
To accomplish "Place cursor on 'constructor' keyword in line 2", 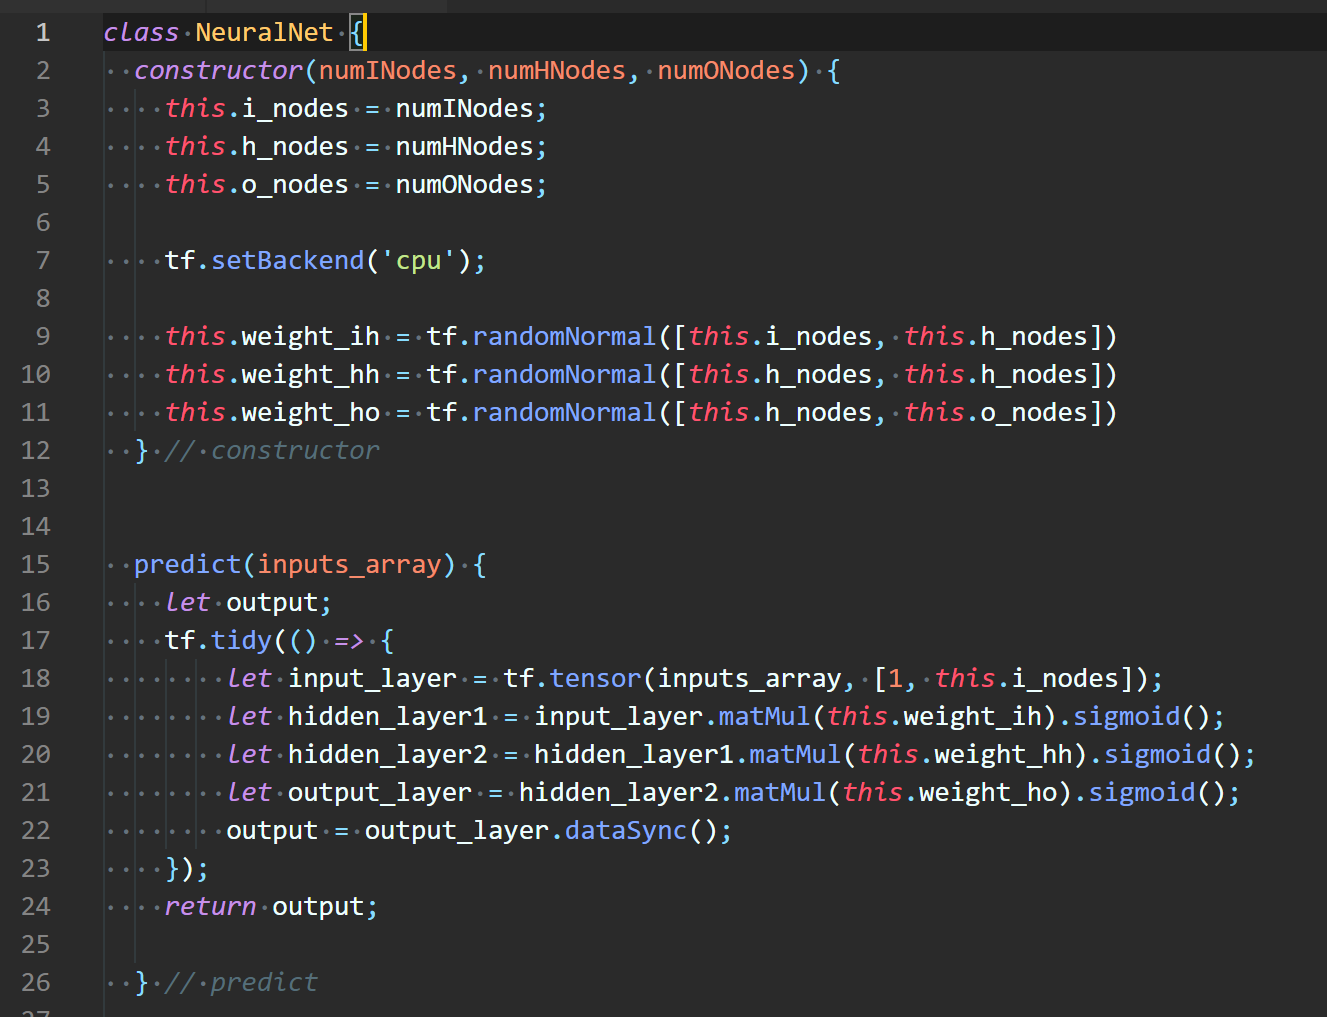I will [x=218, y=70].
